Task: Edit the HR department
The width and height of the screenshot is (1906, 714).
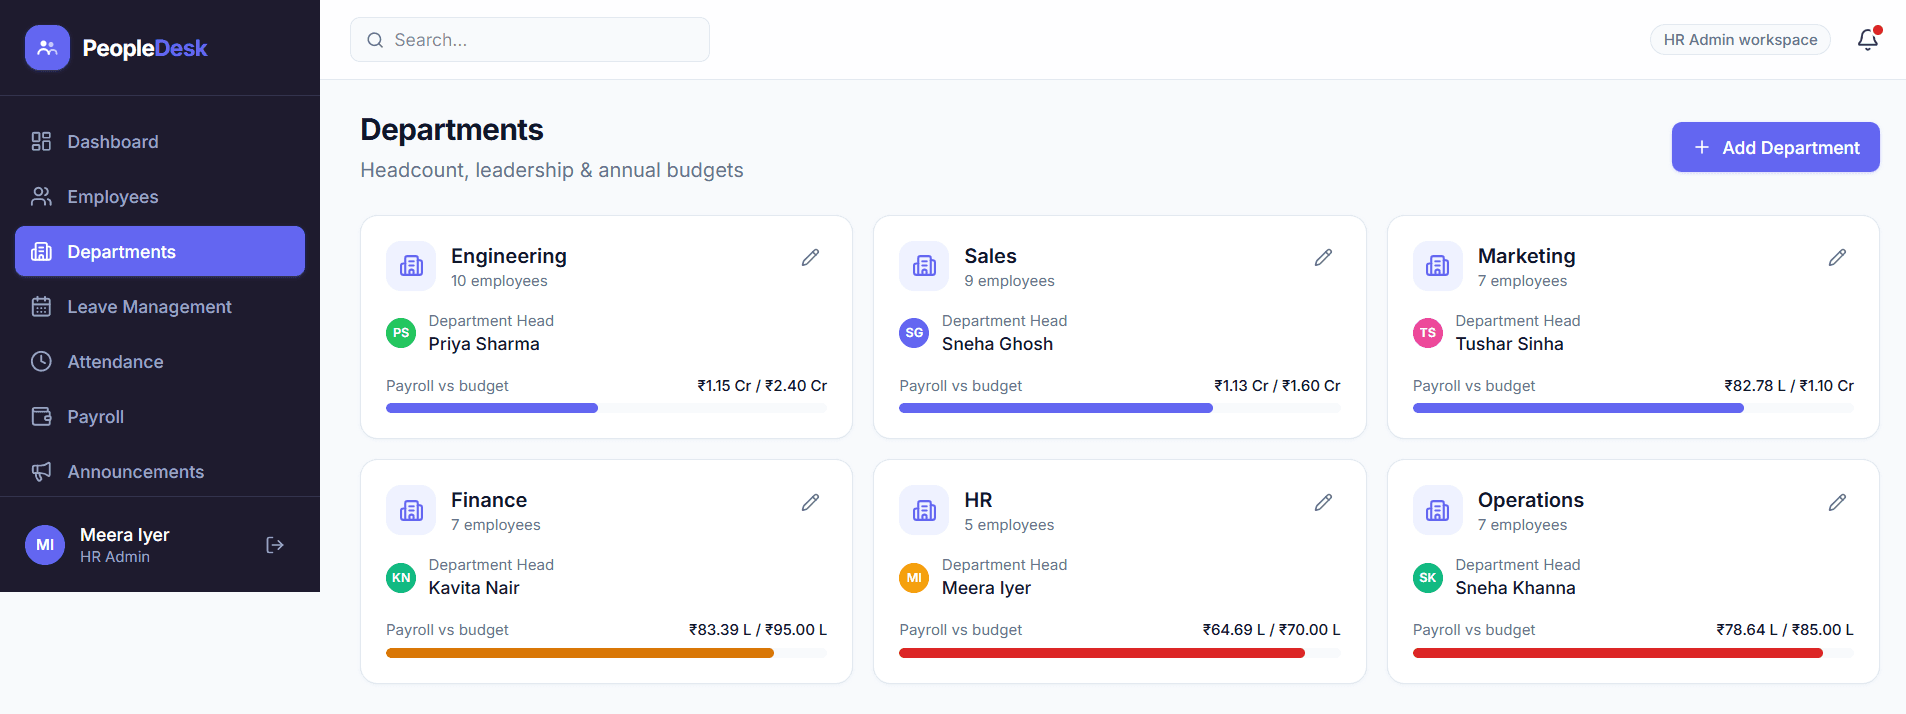Action: coord(1323,502)
